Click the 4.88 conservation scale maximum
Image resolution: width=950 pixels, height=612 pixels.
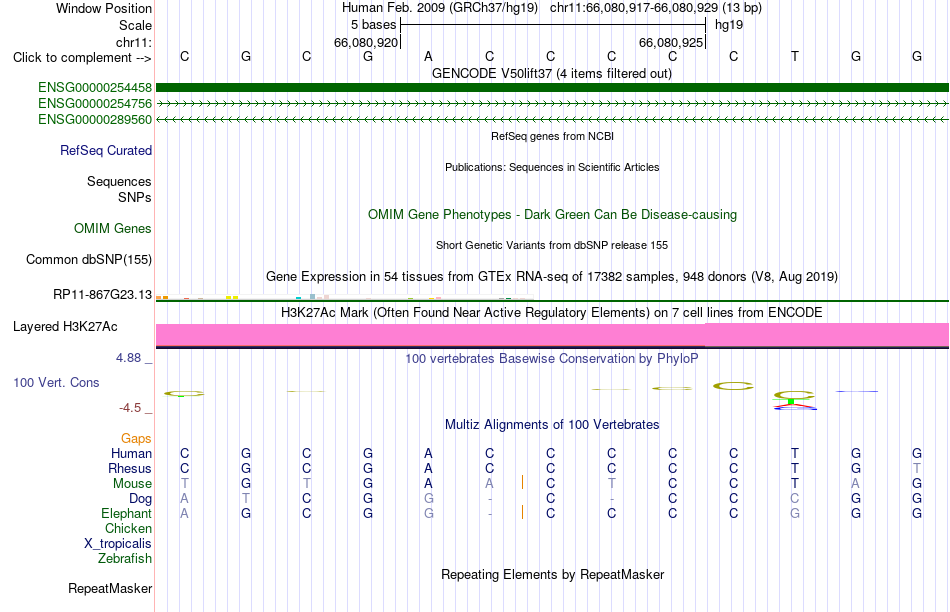coord(128,358)
